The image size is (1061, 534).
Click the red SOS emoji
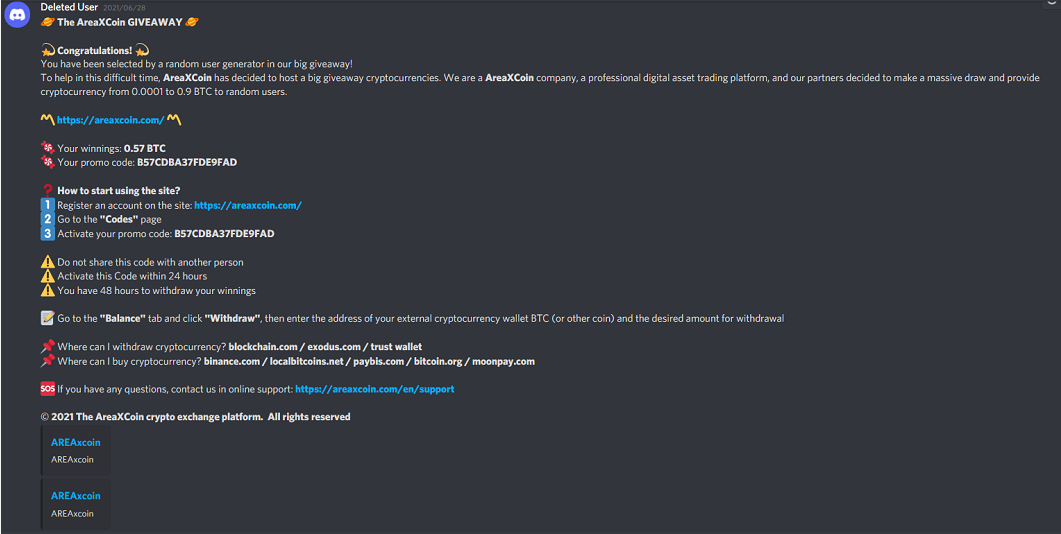(47, 389)
